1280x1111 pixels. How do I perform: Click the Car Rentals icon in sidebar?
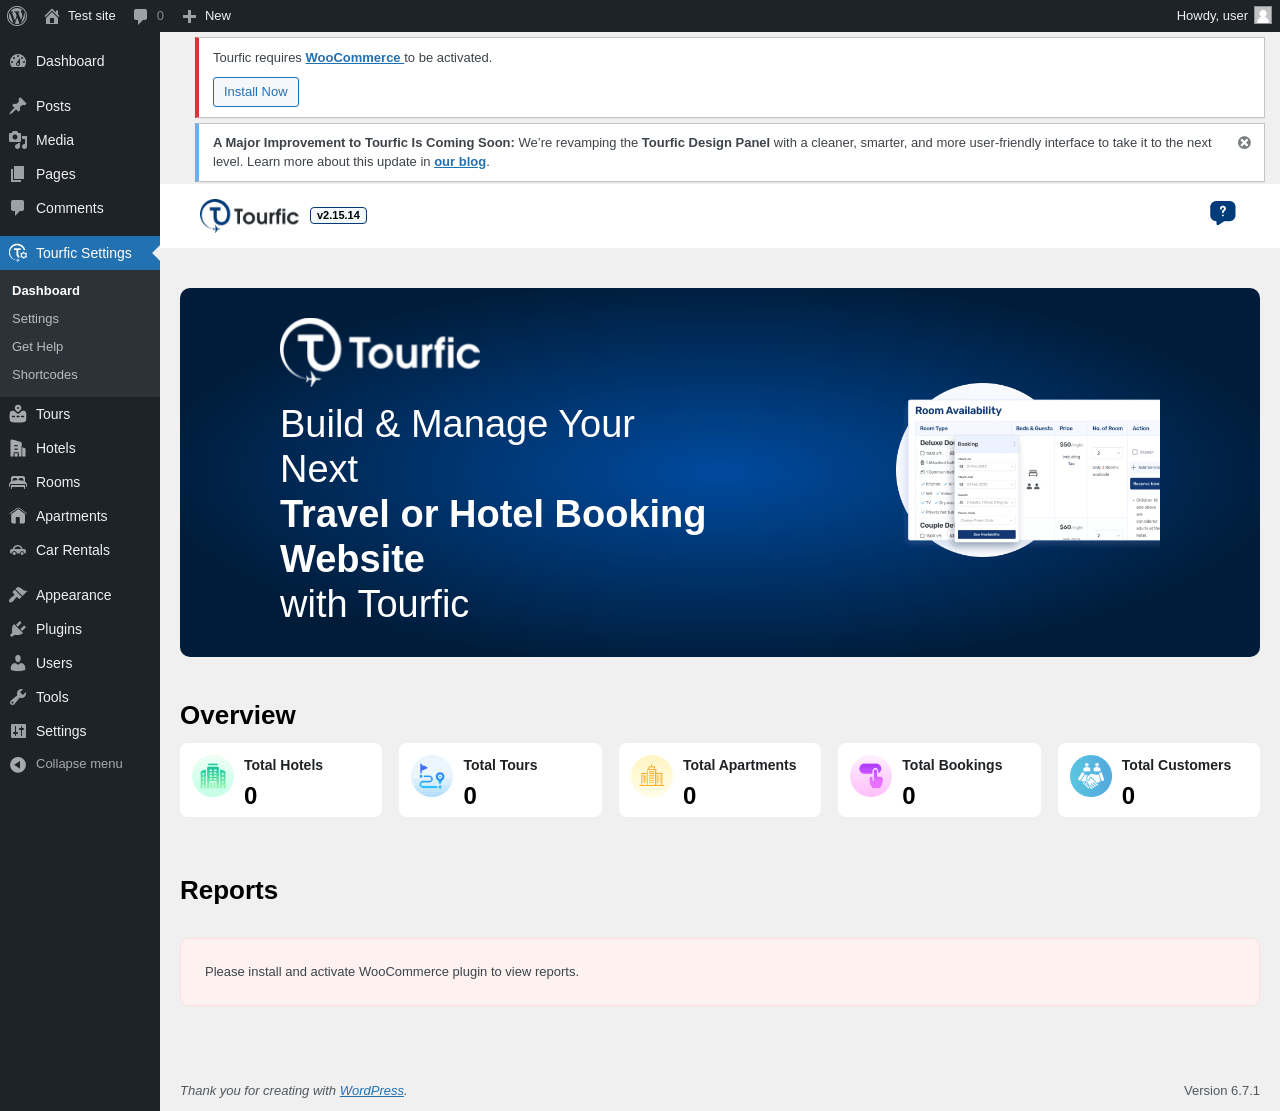coord(18,550)
